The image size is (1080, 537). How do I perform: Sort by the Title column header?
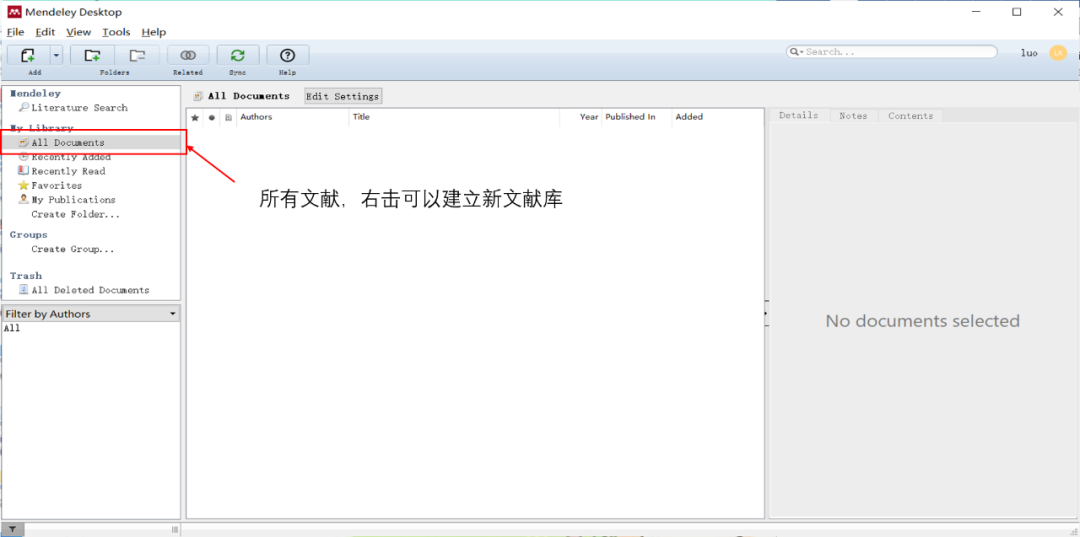455,117
